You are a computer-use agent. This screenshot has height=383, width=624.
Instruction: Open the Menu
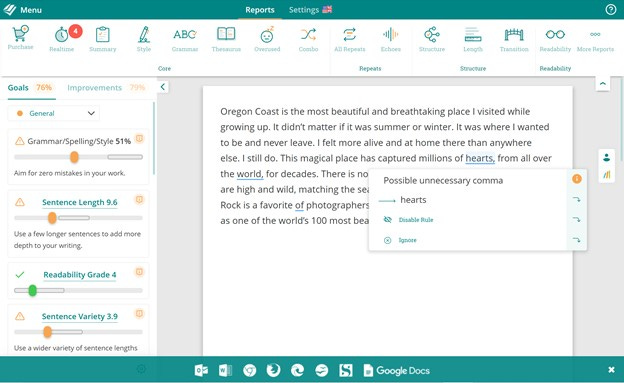(31, 10)
